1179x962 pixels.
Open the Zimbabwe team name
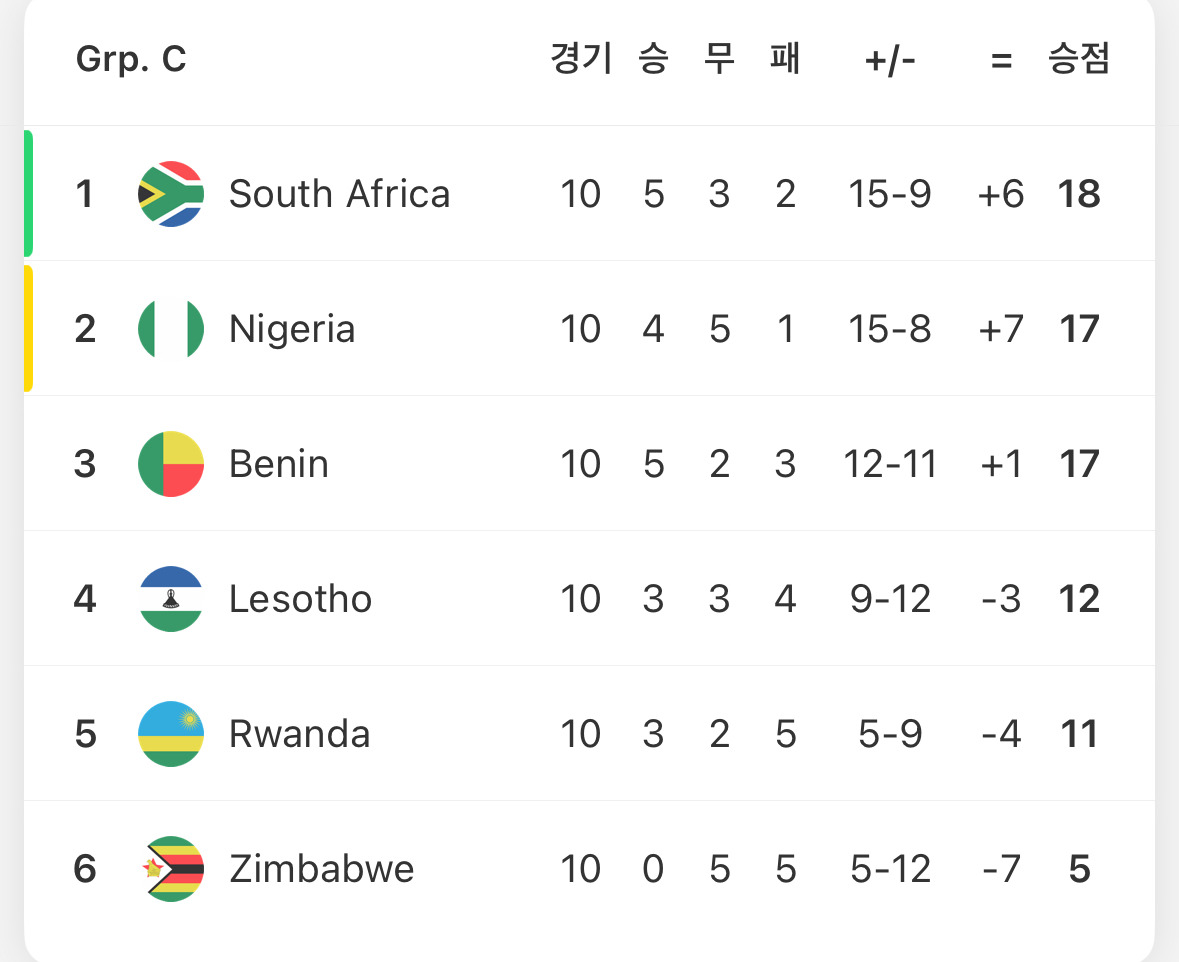click(x=321, y=869)
